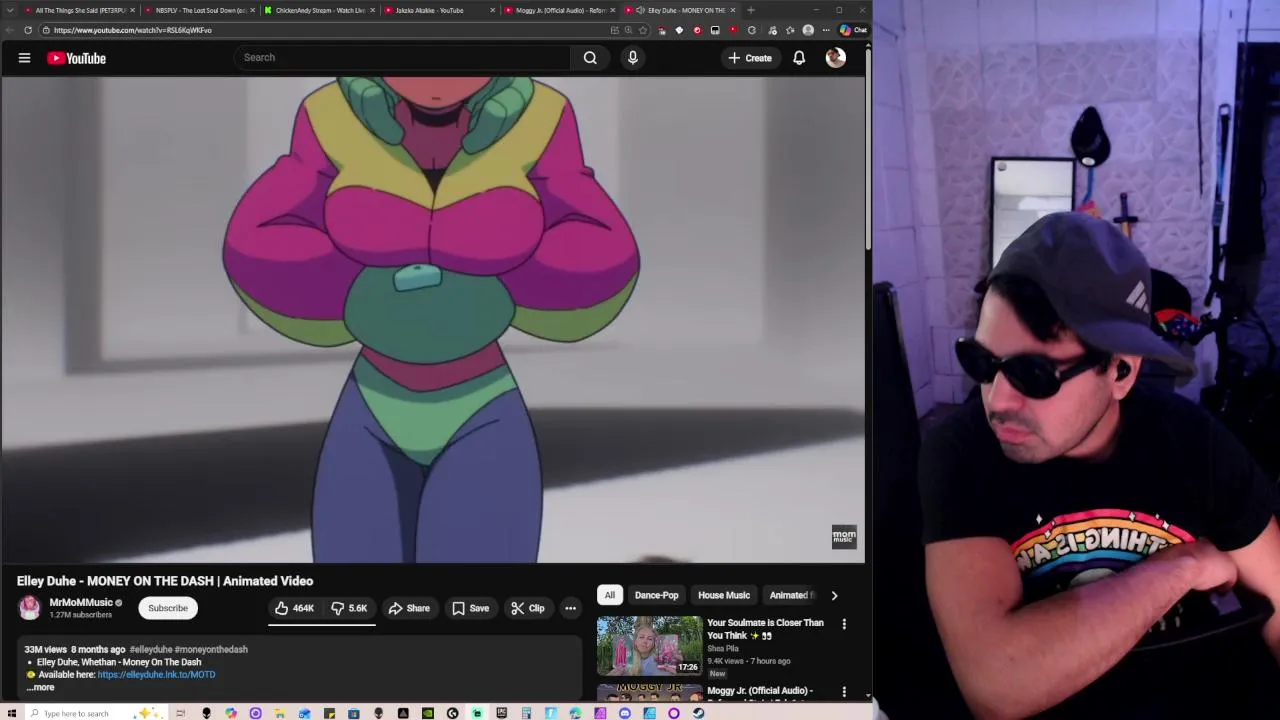This screenshot has width=1280, height=720.
Task: Dislike the video with 5.6K dislikes
Action: (349, 608)
